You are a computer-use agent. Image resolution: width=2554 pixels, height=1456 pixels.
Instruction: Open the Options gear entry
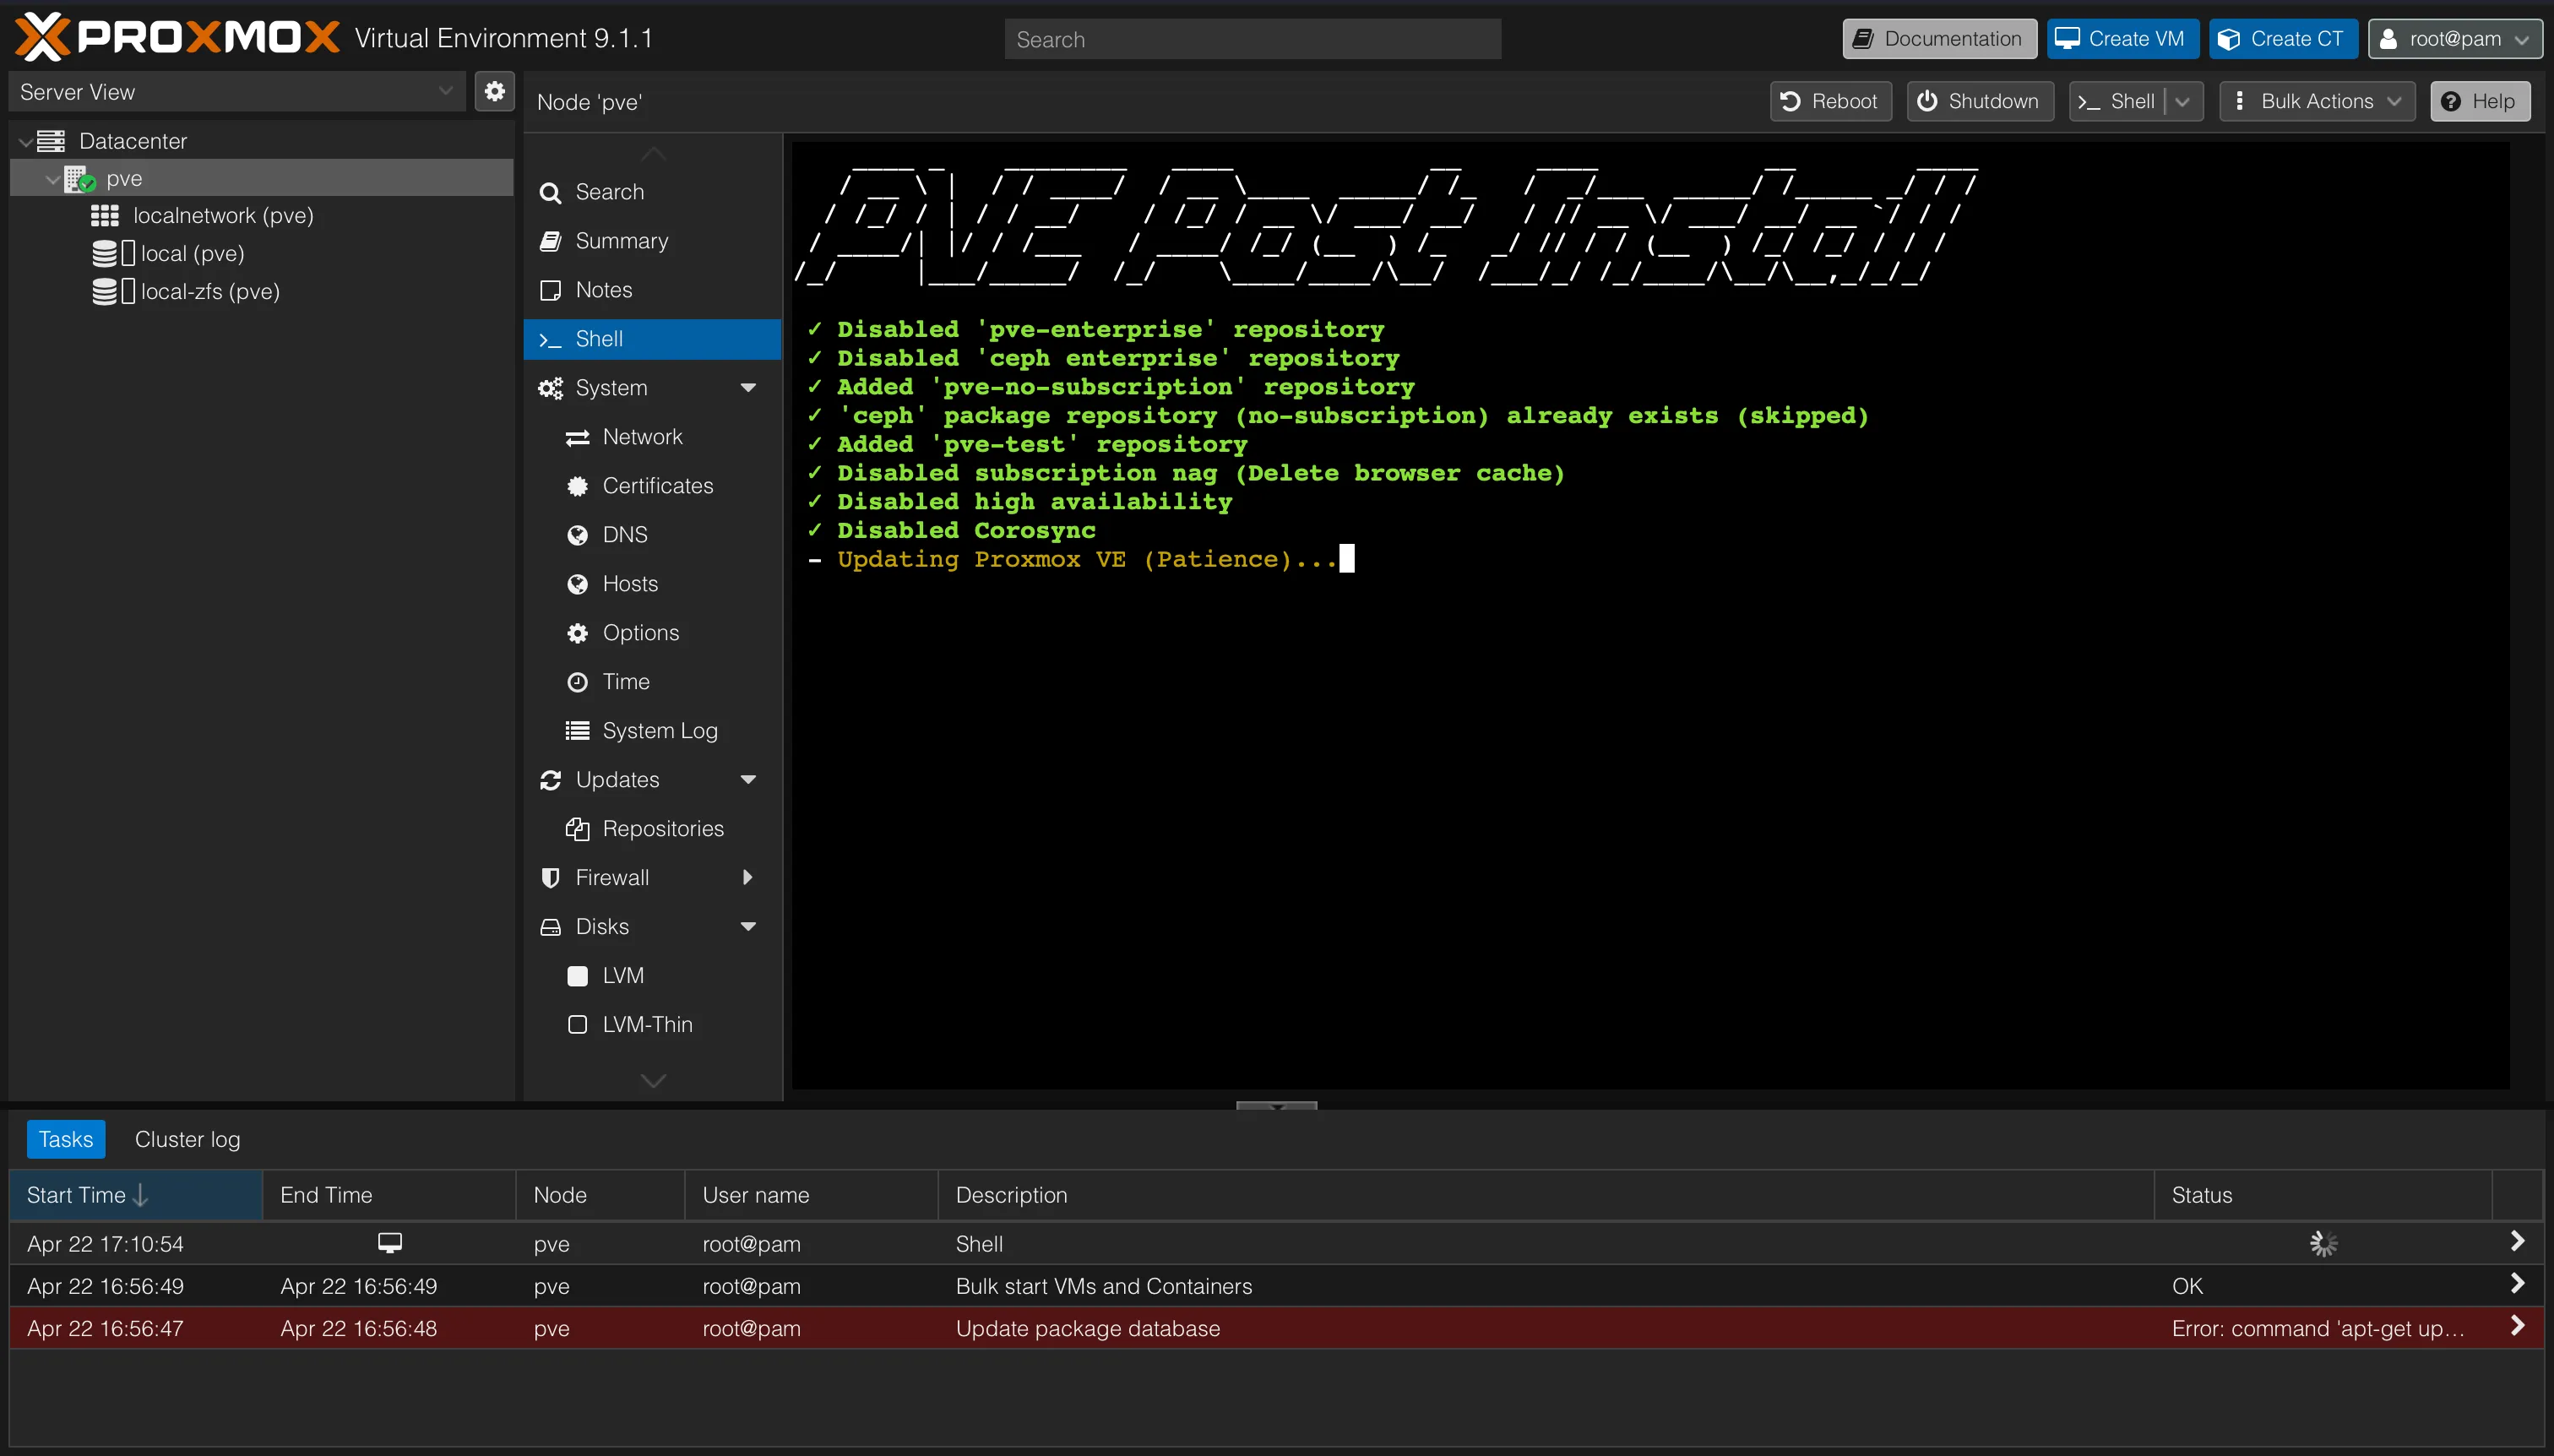click(652, 633)
